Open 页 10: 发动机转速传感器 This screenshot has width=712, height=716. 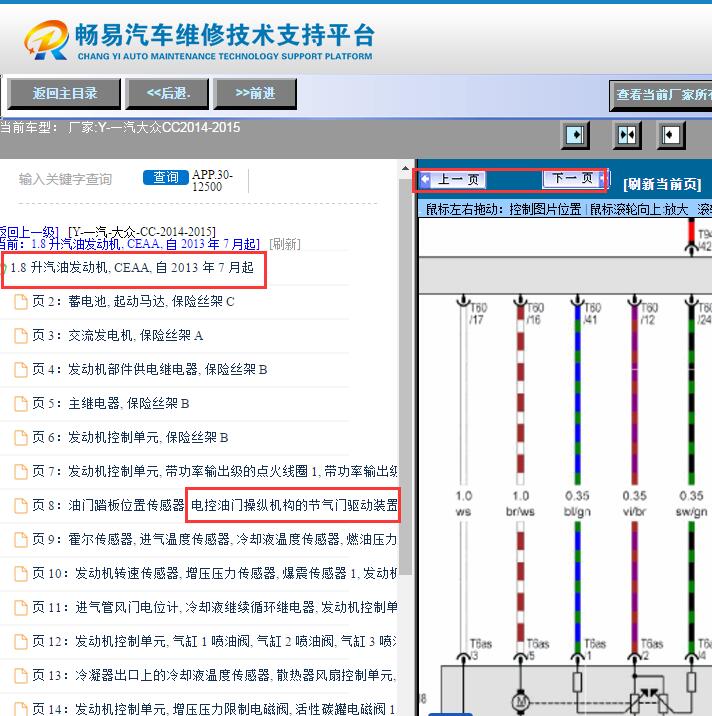tap(214, 574)
